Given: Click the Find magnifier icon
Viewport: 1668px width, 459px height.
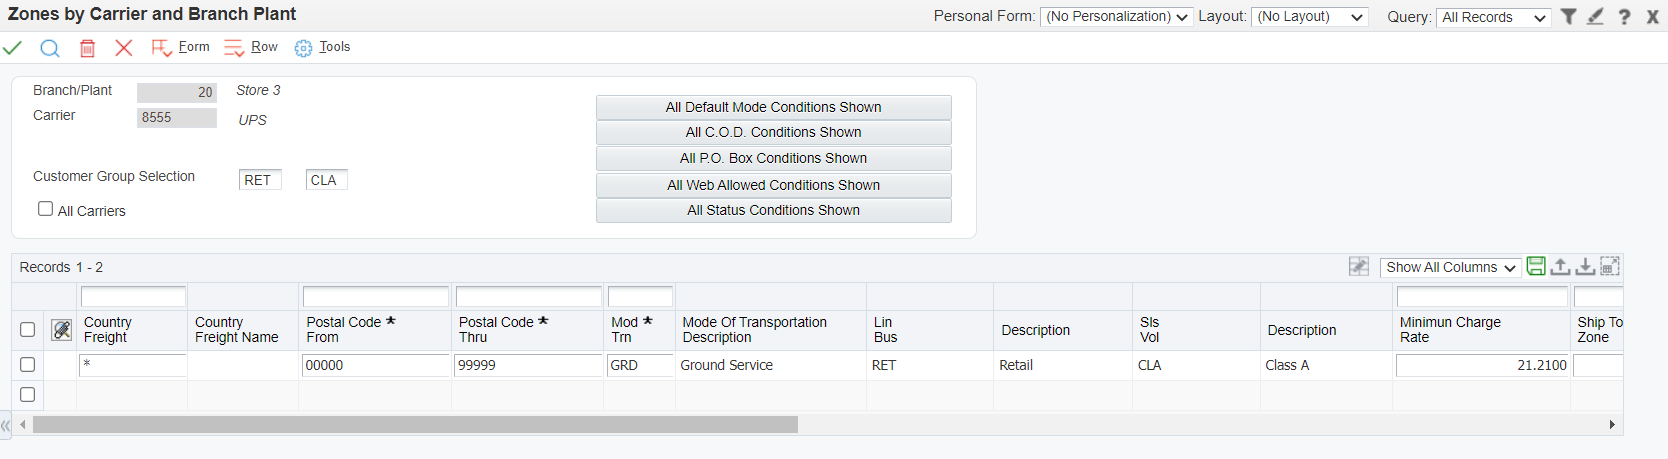Looking at the screenshot, I should tap(50, 48).
